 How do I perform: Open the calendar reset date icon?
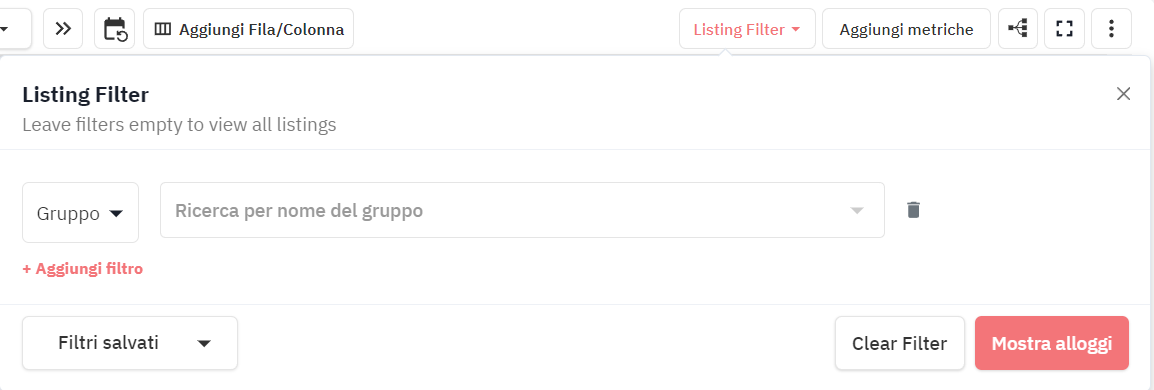coord(115,29)
